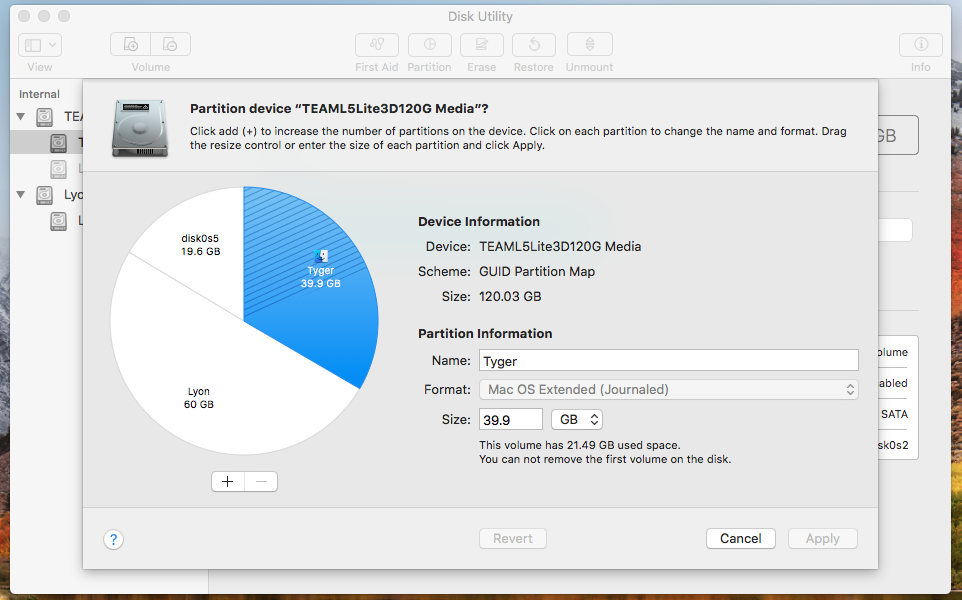Select the TEAM drive icon in sidebar
The image size is (962, 600).
tap(44, 117)
